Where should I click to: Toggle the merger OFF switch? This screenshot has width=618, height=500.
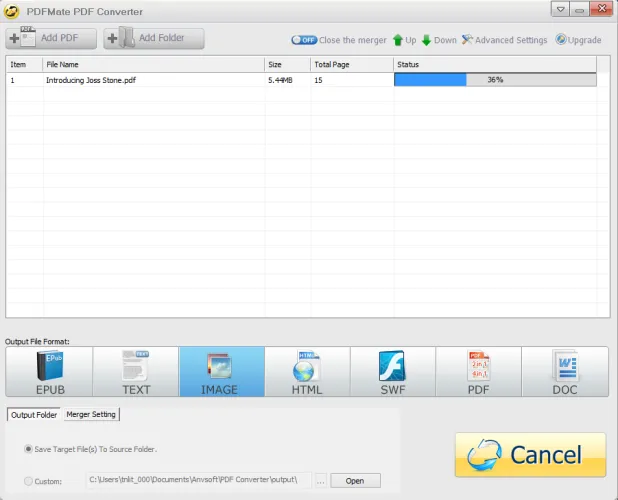tap(304, 40)
